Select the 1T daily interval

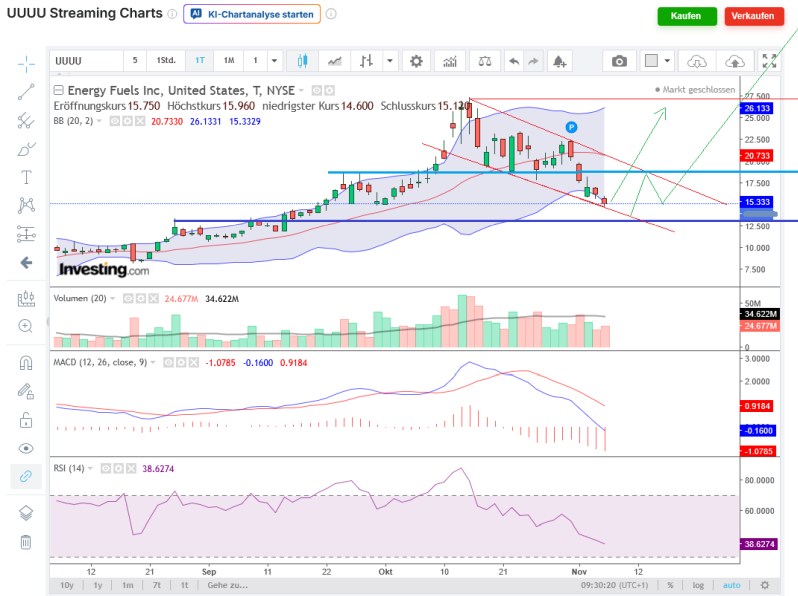tap(200, 61)
